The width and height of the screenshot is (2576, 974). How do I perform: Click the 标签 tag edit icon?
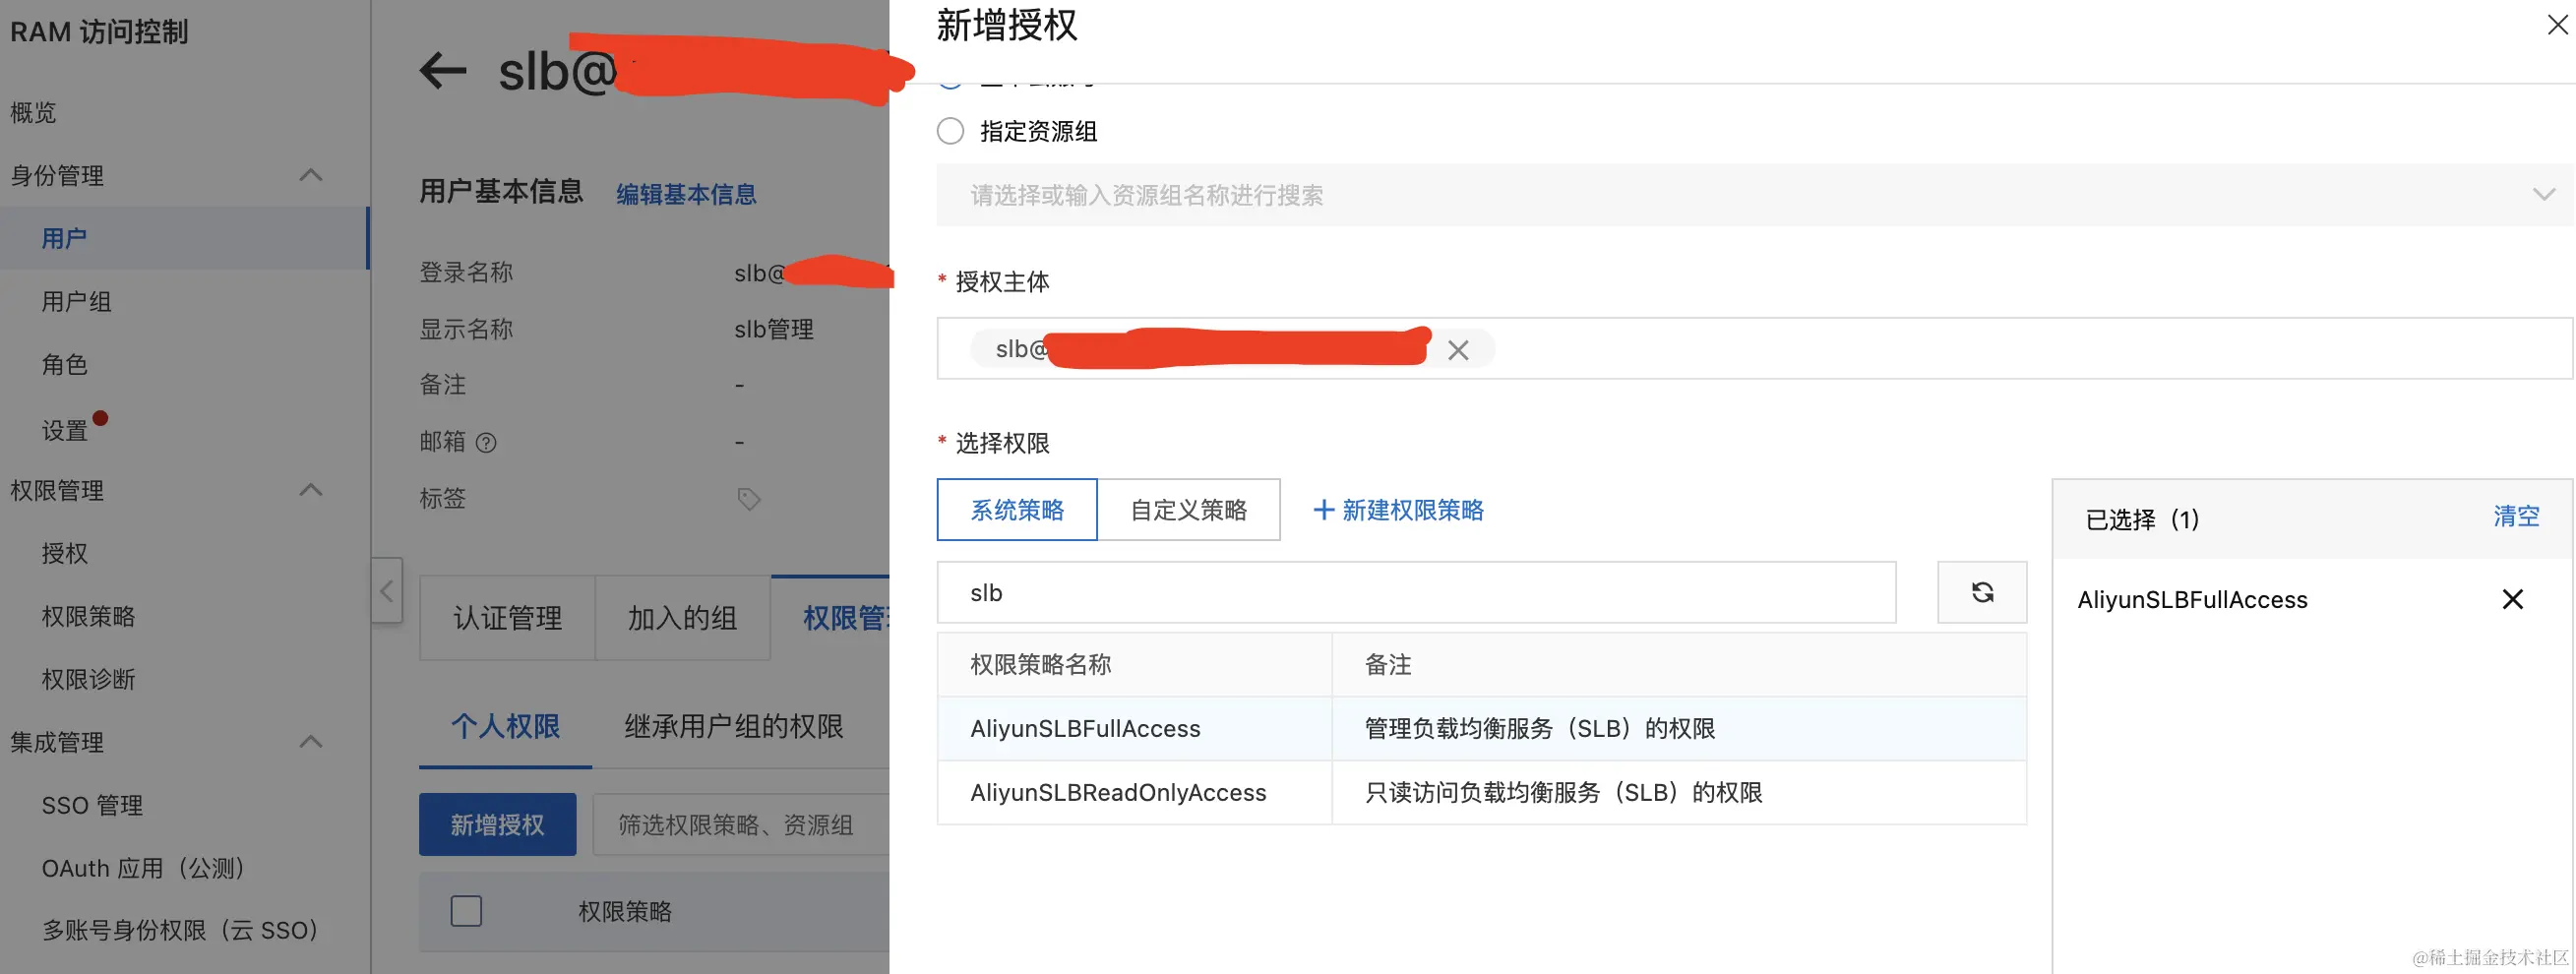click(748, 499)
